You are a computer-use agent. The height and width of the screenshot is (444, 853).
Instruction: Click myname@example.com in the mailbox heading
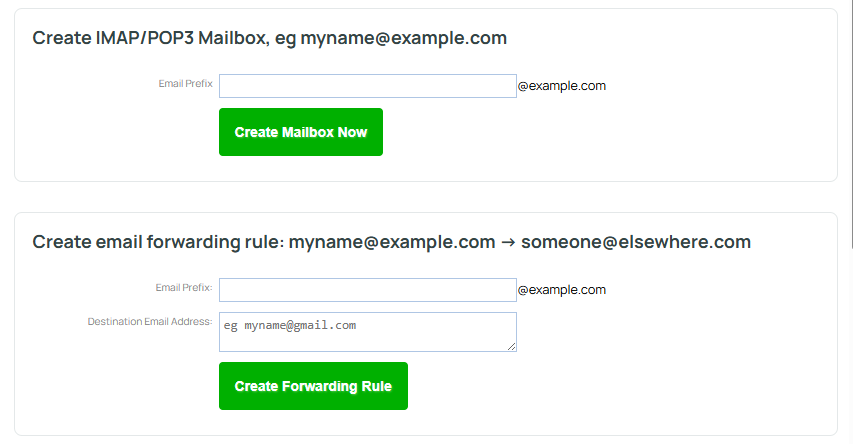(x=403, y=38)
